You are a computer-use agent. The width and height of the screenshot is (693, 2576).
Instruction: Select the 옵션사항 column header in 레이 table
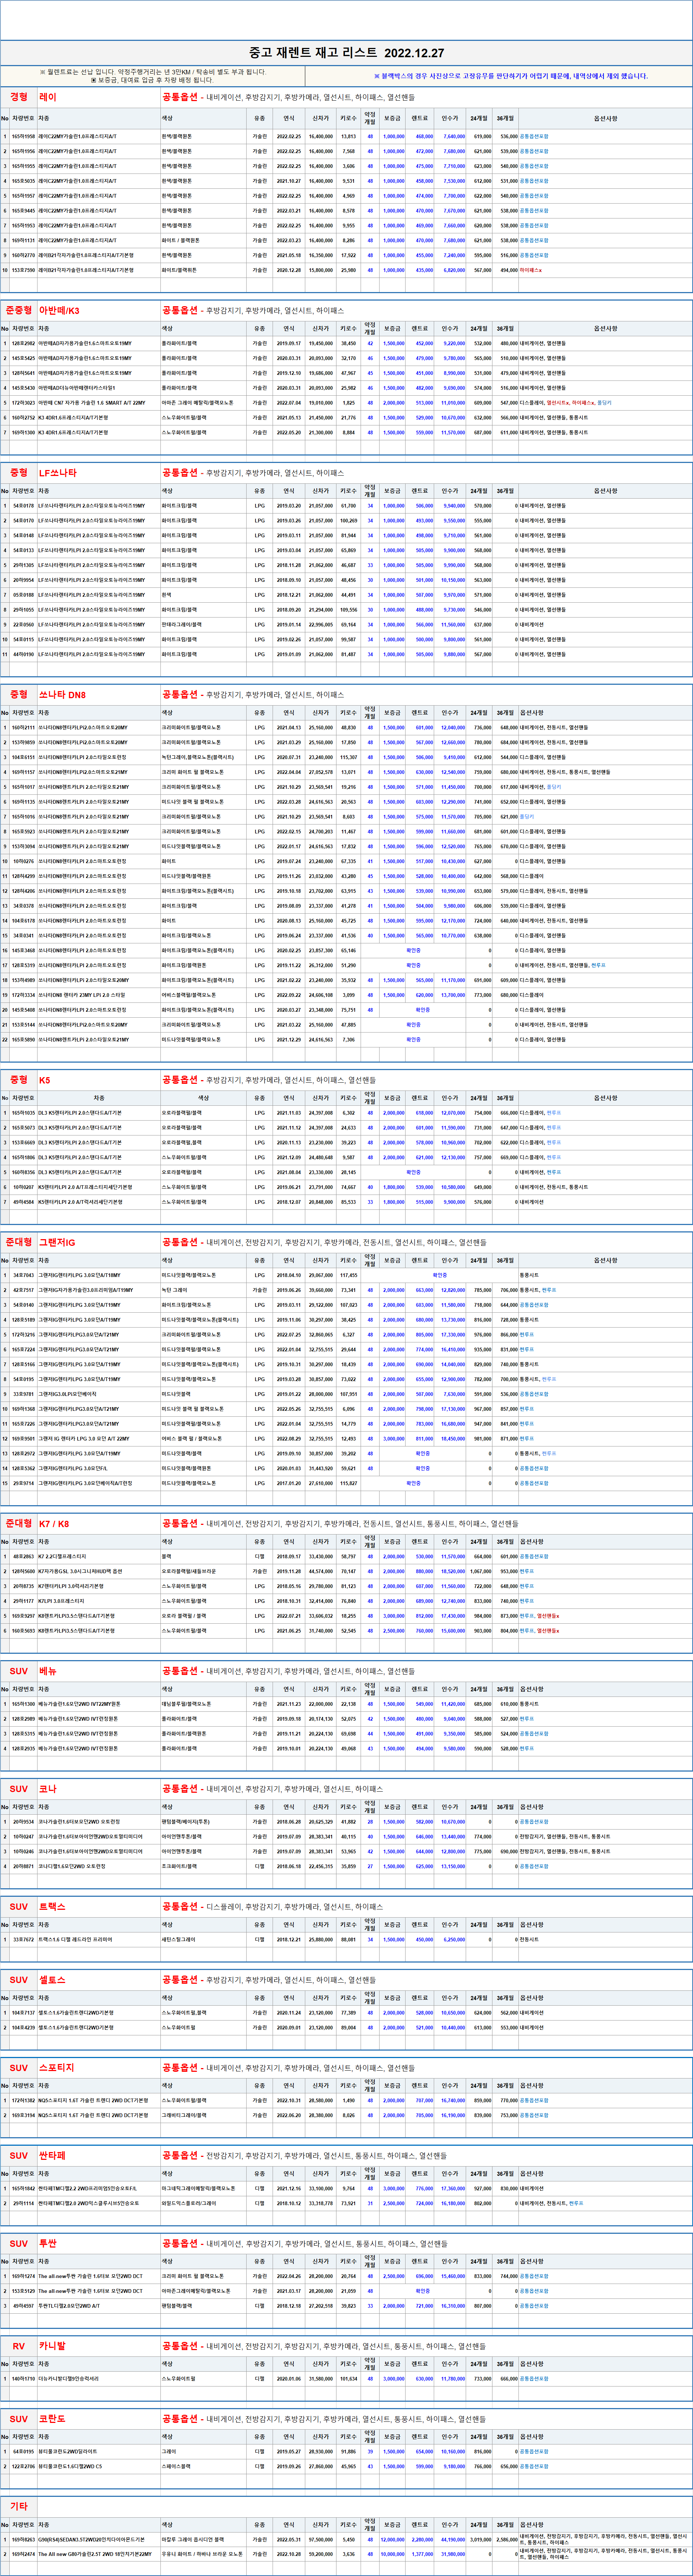(x=606, y=118)
